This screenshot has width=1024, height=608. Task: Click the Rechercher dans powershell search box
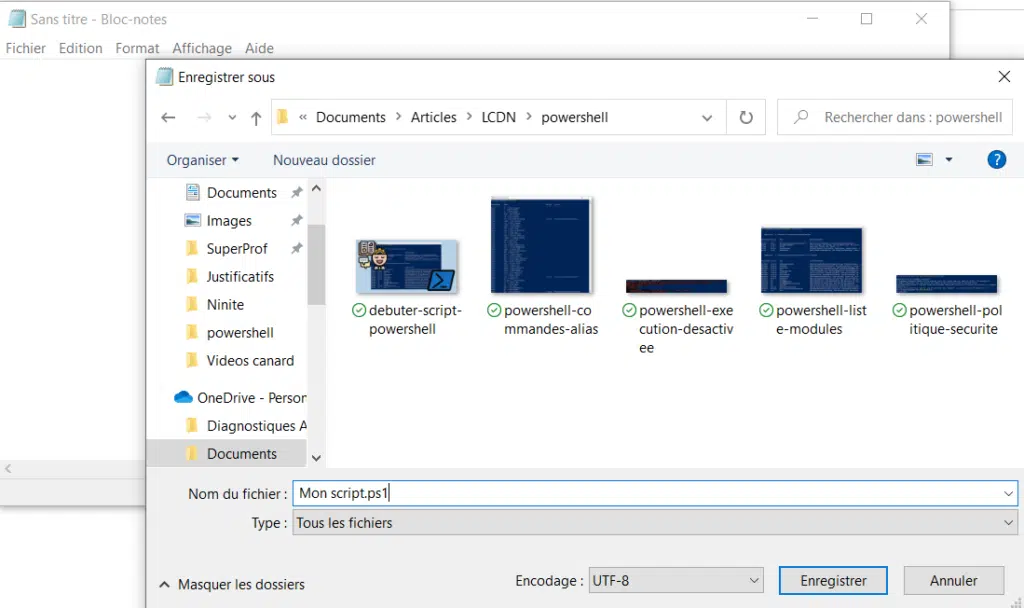(x=895, y=117)
